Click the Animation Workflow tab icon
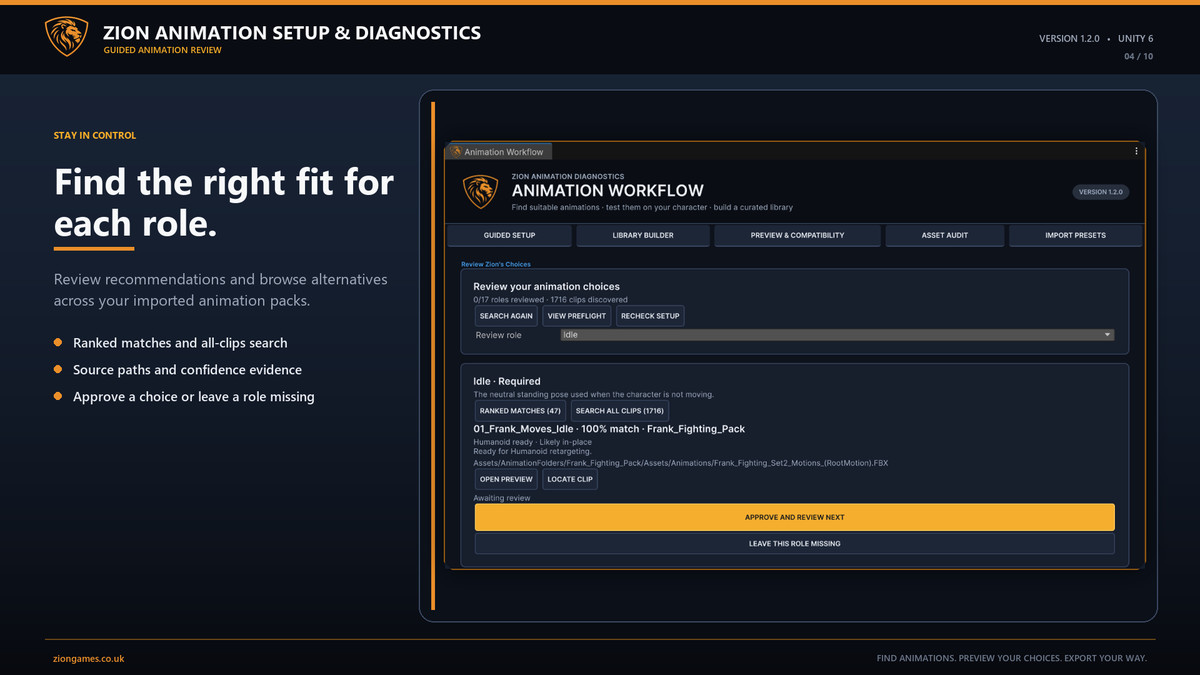The height and width of the screenshot is (675, 1200). [x=457, y=152]
